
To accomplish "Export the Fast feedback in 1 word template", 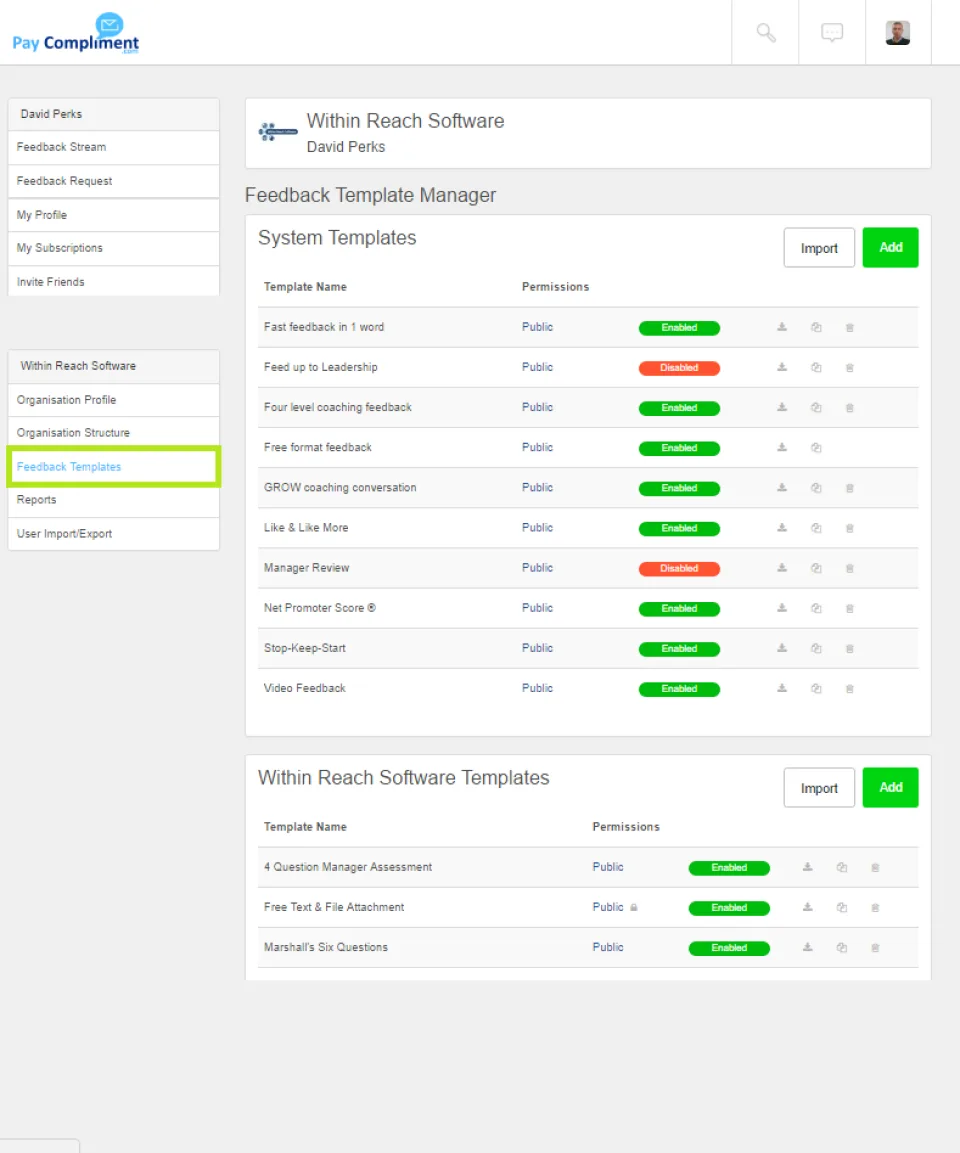I will (x=782, y=327).
